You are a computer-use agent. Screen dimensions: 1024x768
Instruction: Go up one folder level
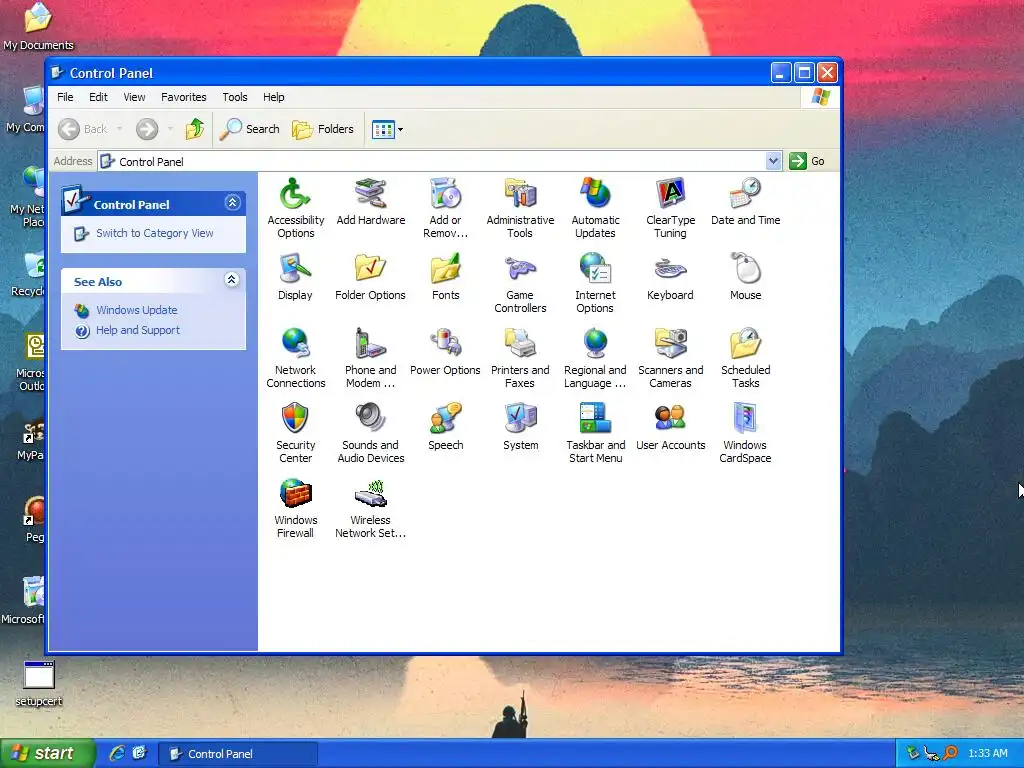point(195,129)
